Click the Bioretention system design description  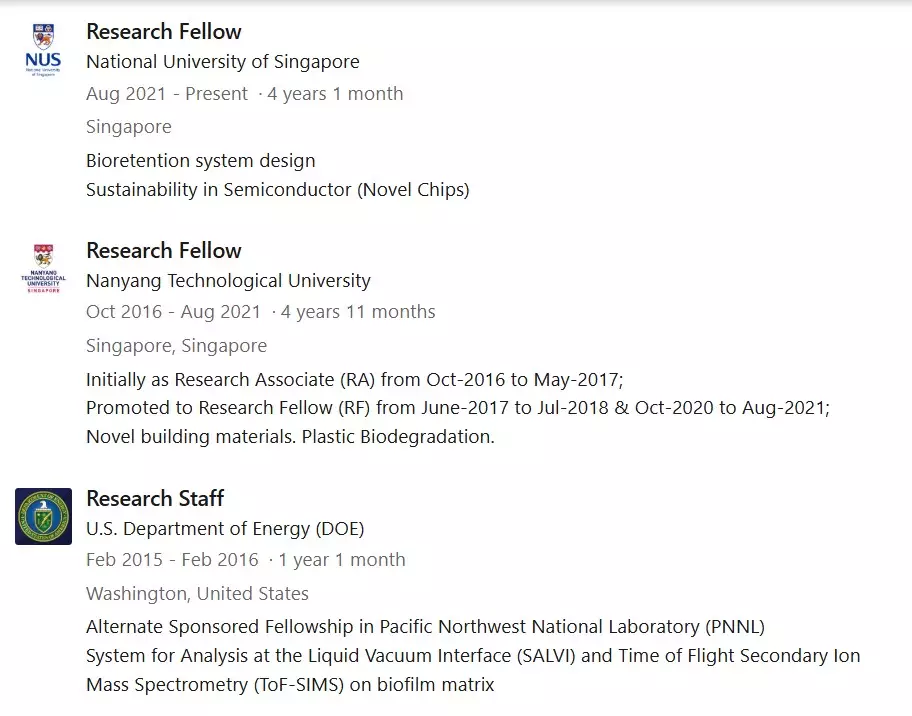[x=200, y=161]
